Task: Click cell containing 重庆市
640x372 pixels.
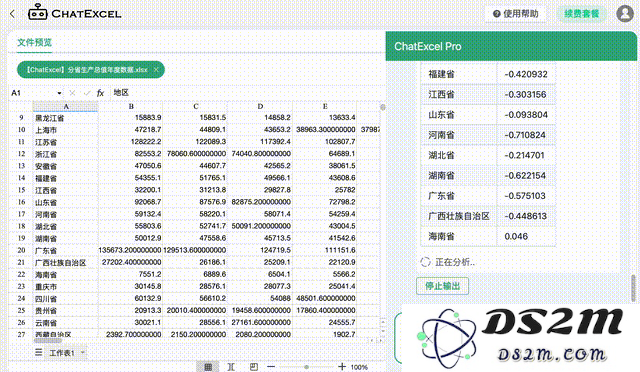Action: tap(65, 287)
